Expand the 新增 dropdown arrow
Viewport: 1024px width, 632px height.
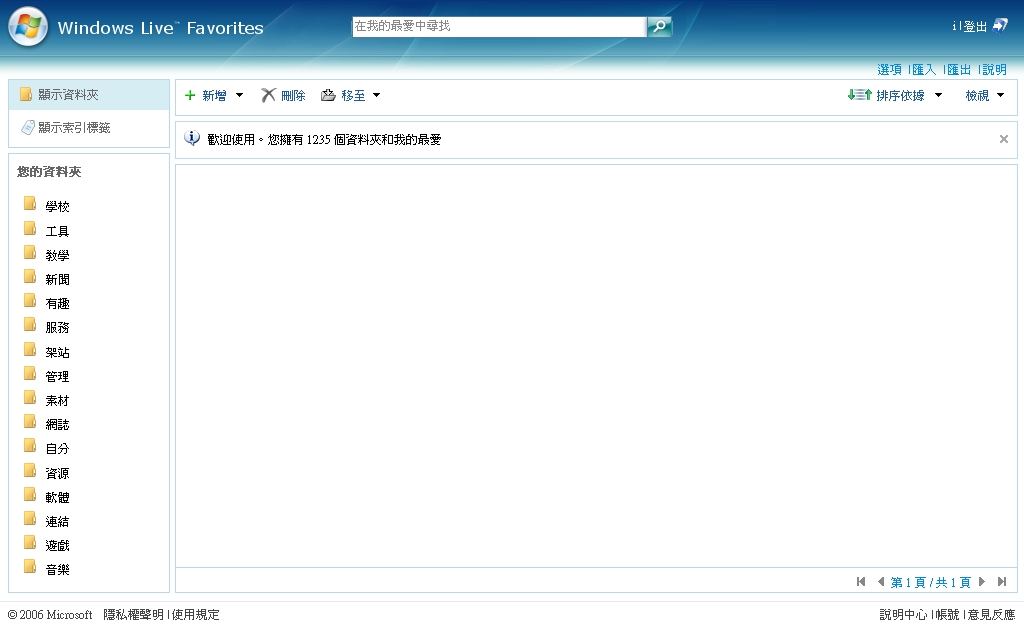coord(240,95)
